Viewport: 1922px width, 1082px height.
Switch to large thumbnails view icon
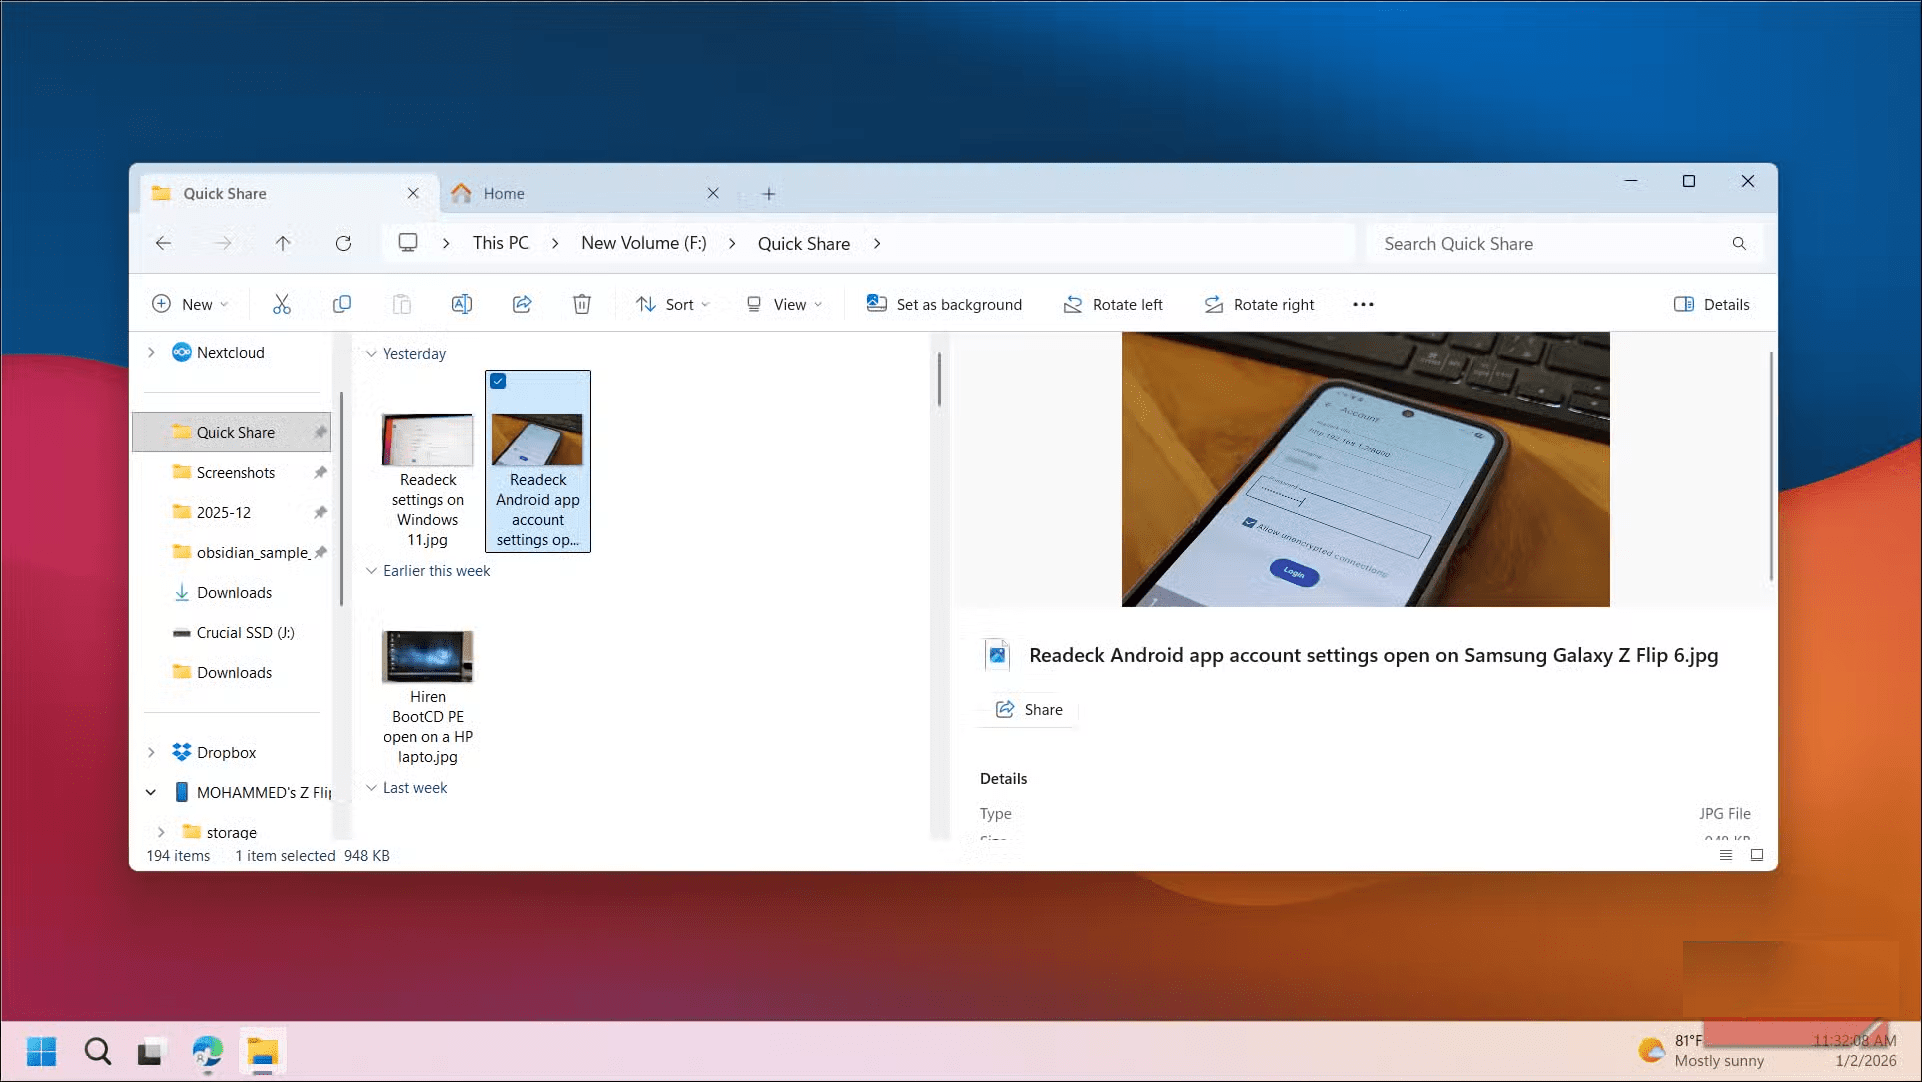click(1756, 855)
